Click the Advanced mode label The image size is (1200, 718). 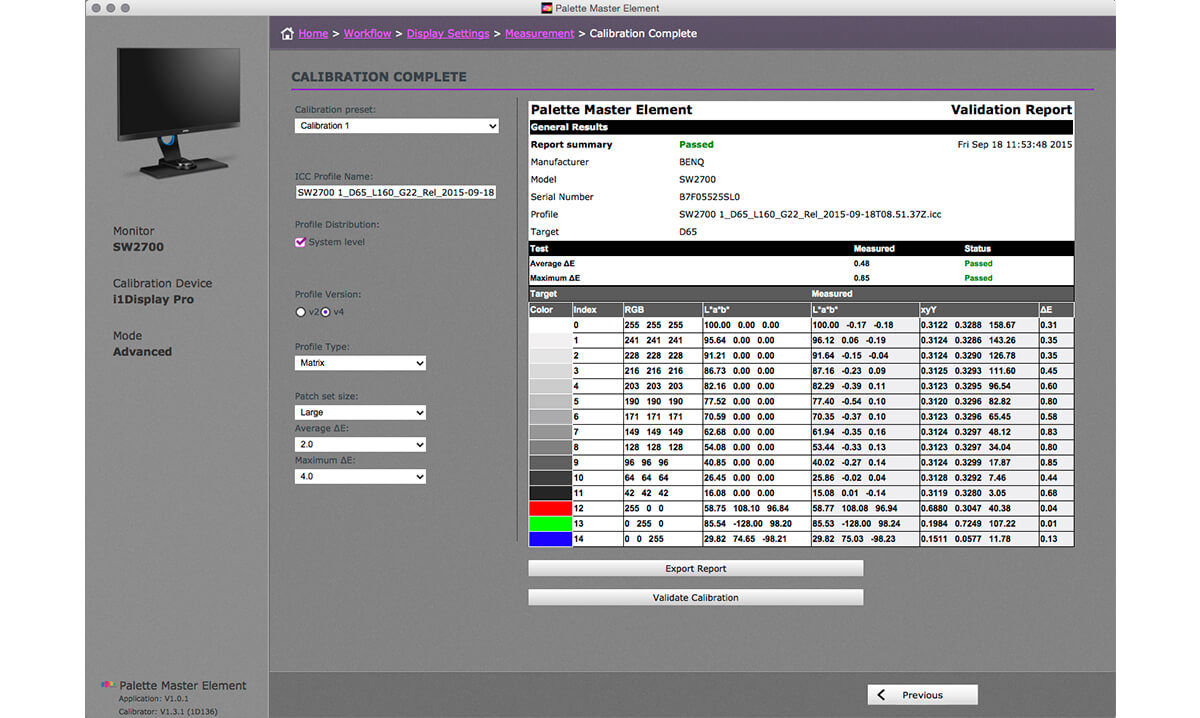click(x=142, y=351)
